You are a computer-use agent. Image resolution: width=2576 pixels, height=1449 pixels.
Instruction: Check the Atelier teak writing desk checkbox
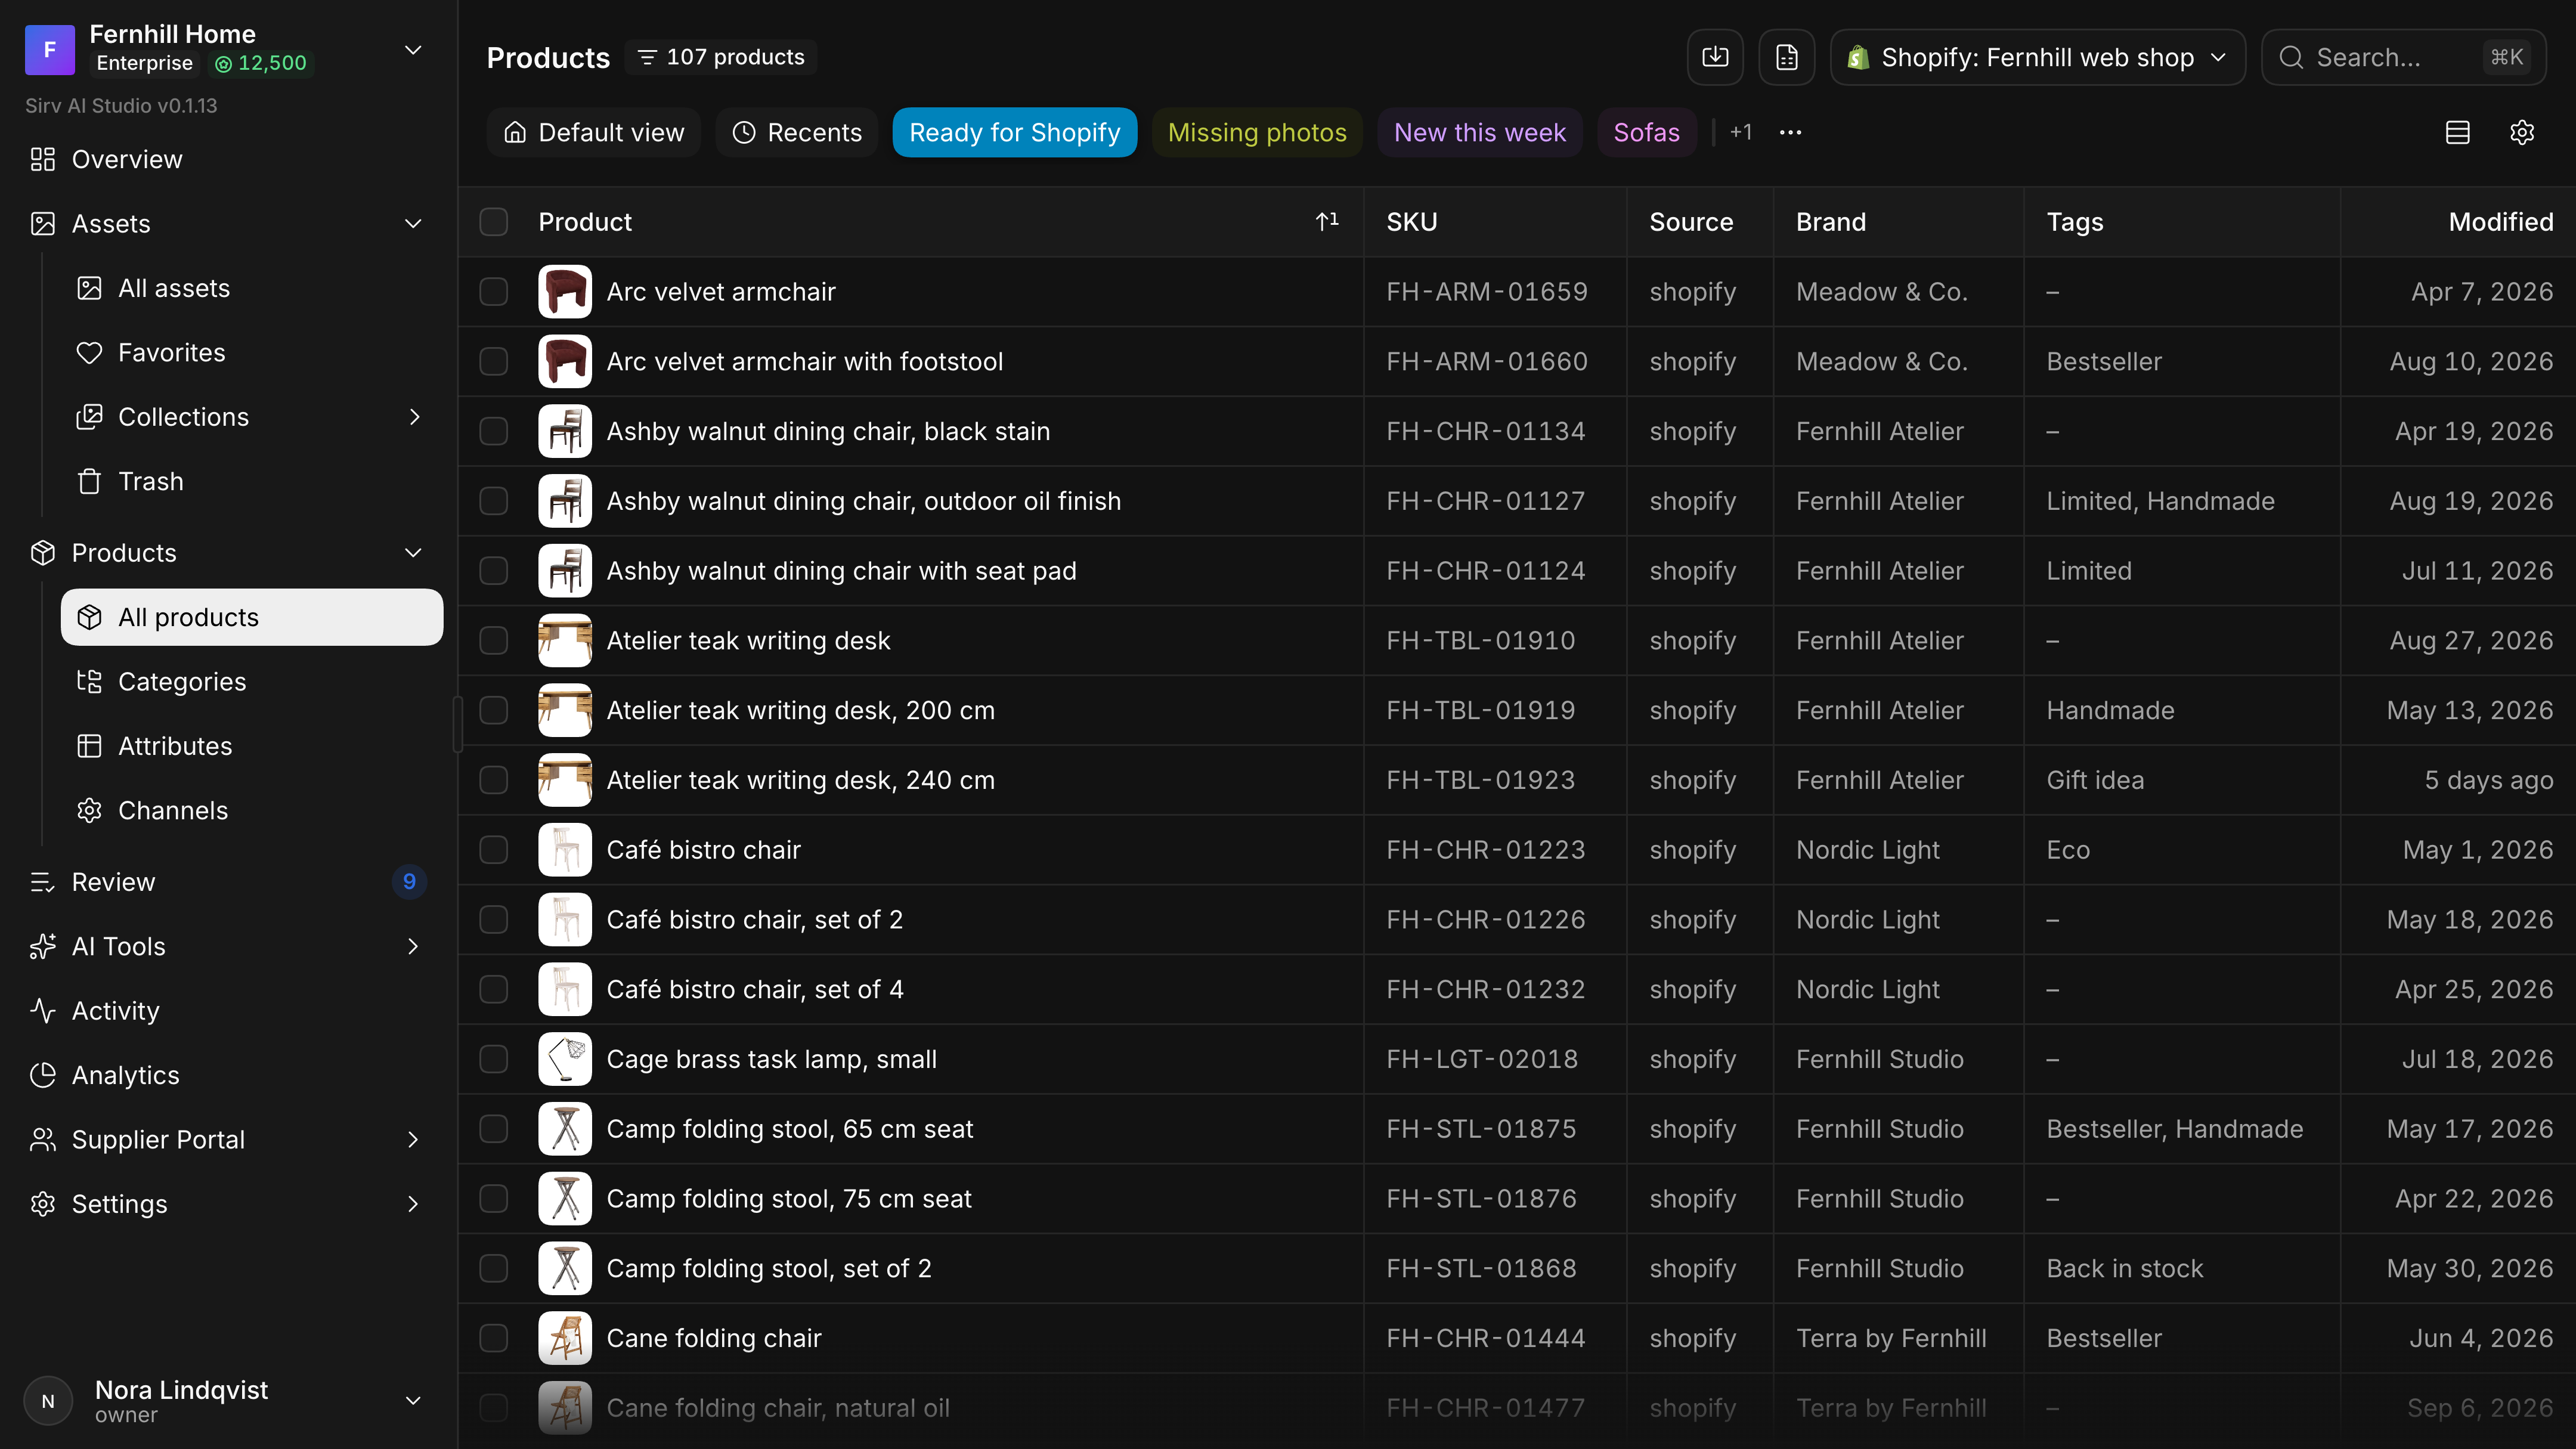point(494,640)
